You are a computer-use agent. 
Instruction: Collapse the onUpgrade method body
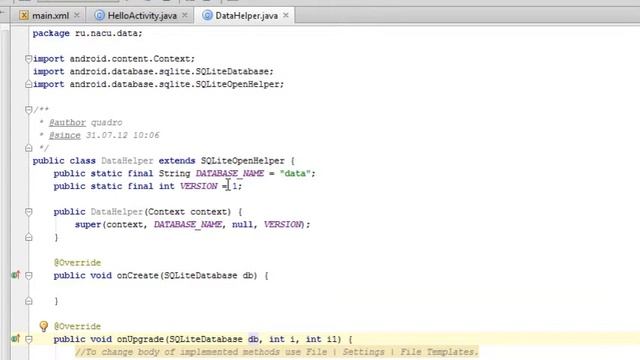click(x=28, y=339)
